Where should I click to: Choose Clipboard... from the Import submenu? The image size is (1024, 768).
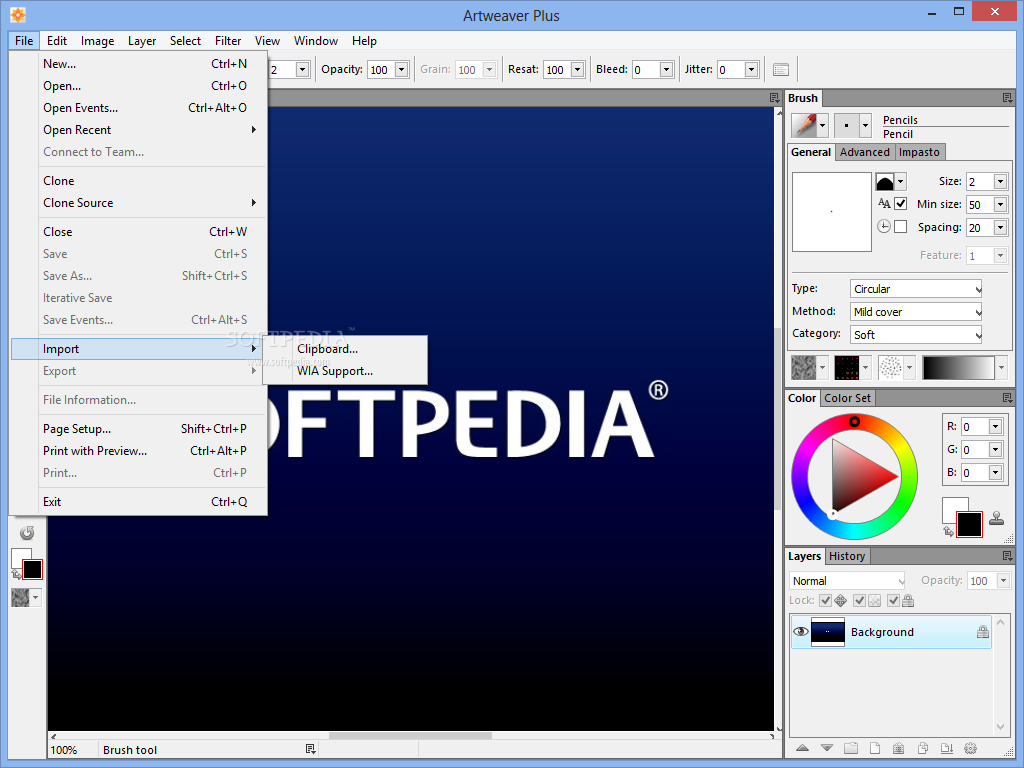(x=345, y=349)
